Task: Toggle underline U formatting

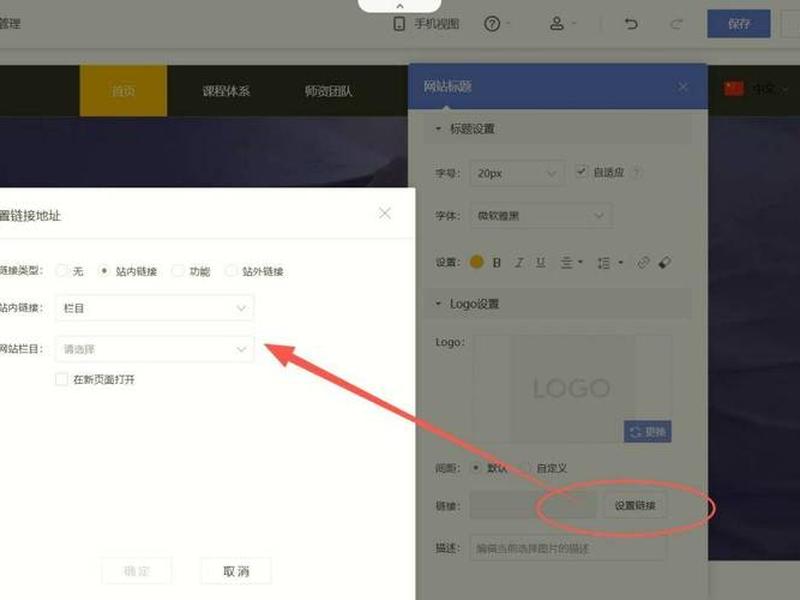Action: pyautogui.click(x=541, y=263)
